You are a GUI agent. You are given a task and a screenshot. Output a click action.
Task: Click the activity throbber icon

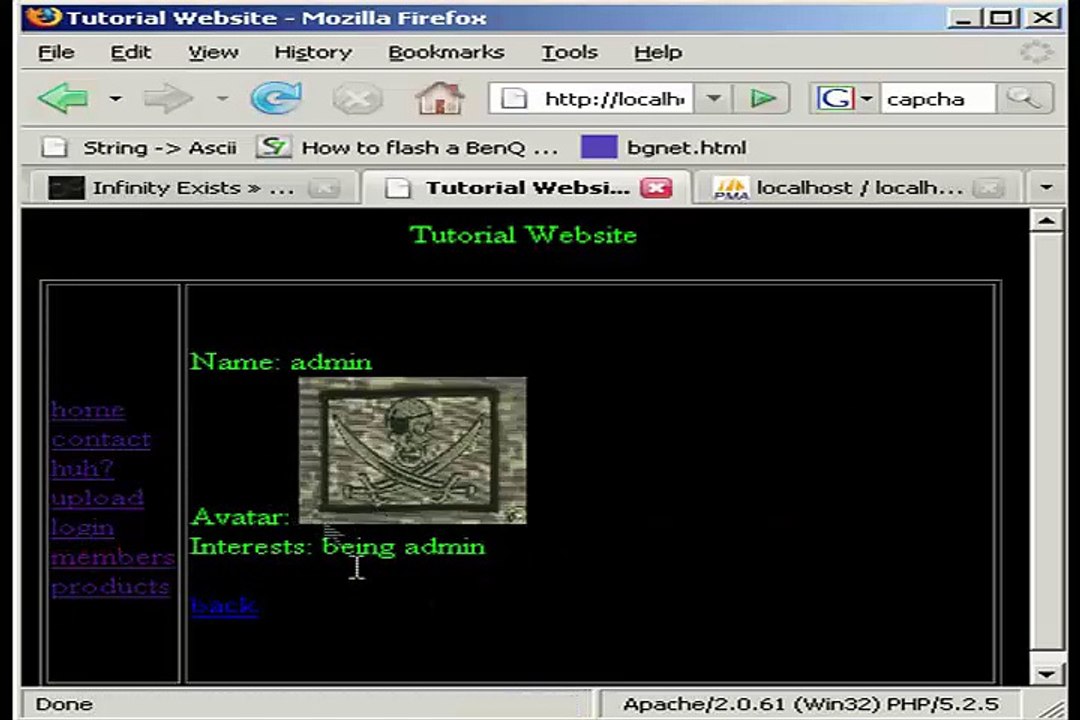pos(1036,52)
